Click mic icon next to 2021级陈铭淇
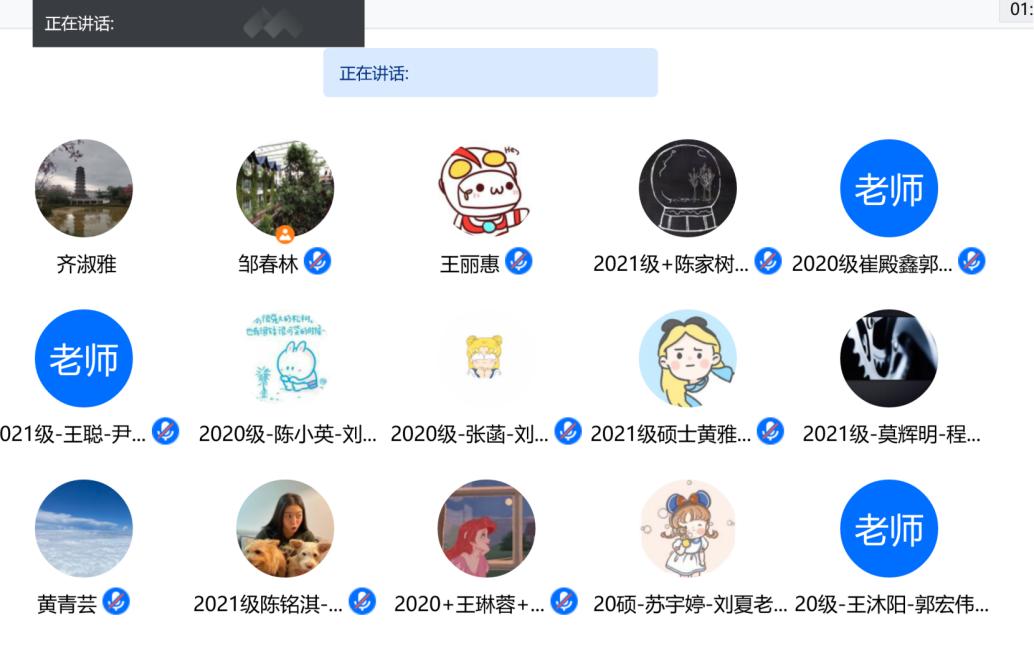 pyautogui.click(x=362, y=602)
